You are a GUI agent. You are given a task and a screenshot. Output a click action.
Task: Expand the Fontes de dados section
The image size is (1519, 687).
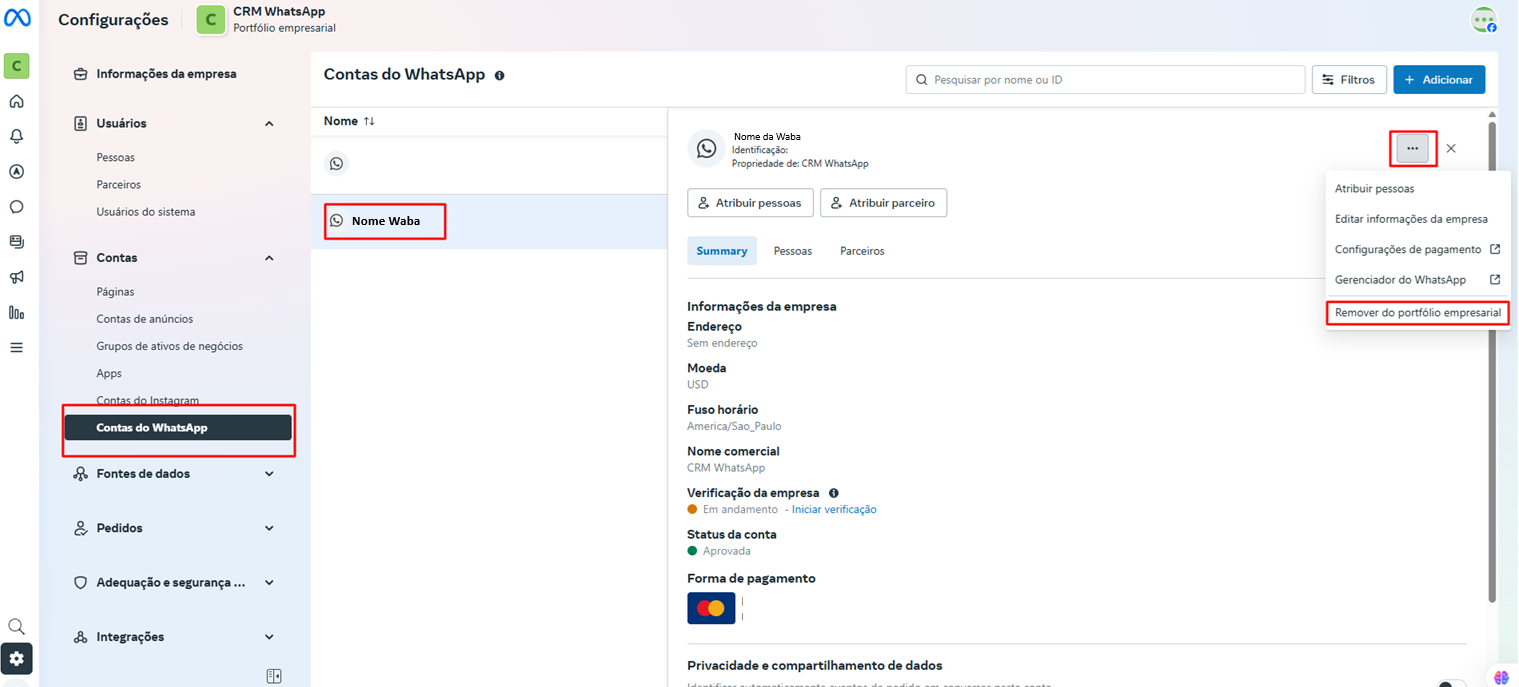point(269,474)
